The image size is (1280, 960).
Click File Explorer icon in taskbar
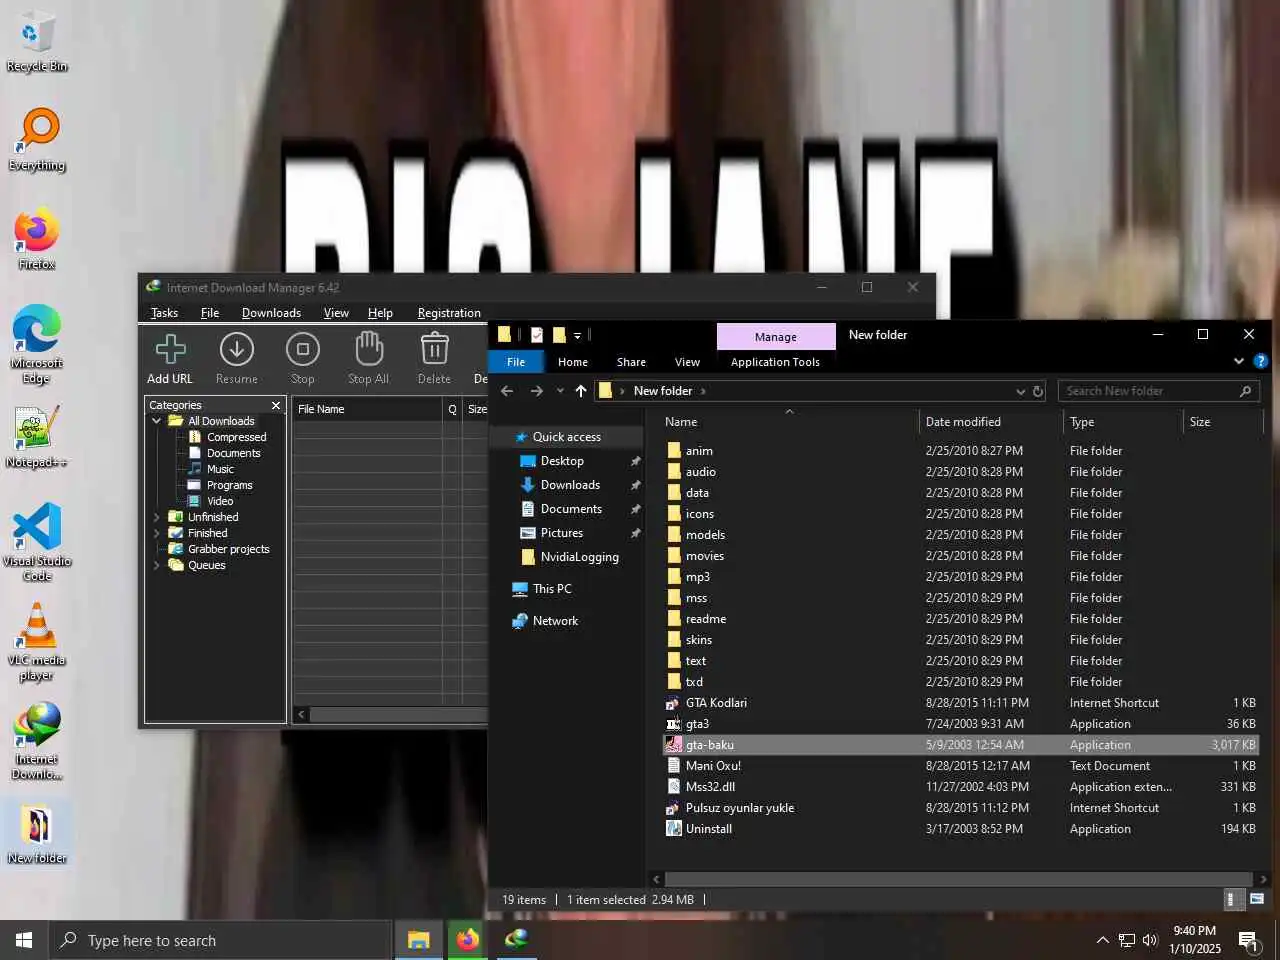(418, 940)
